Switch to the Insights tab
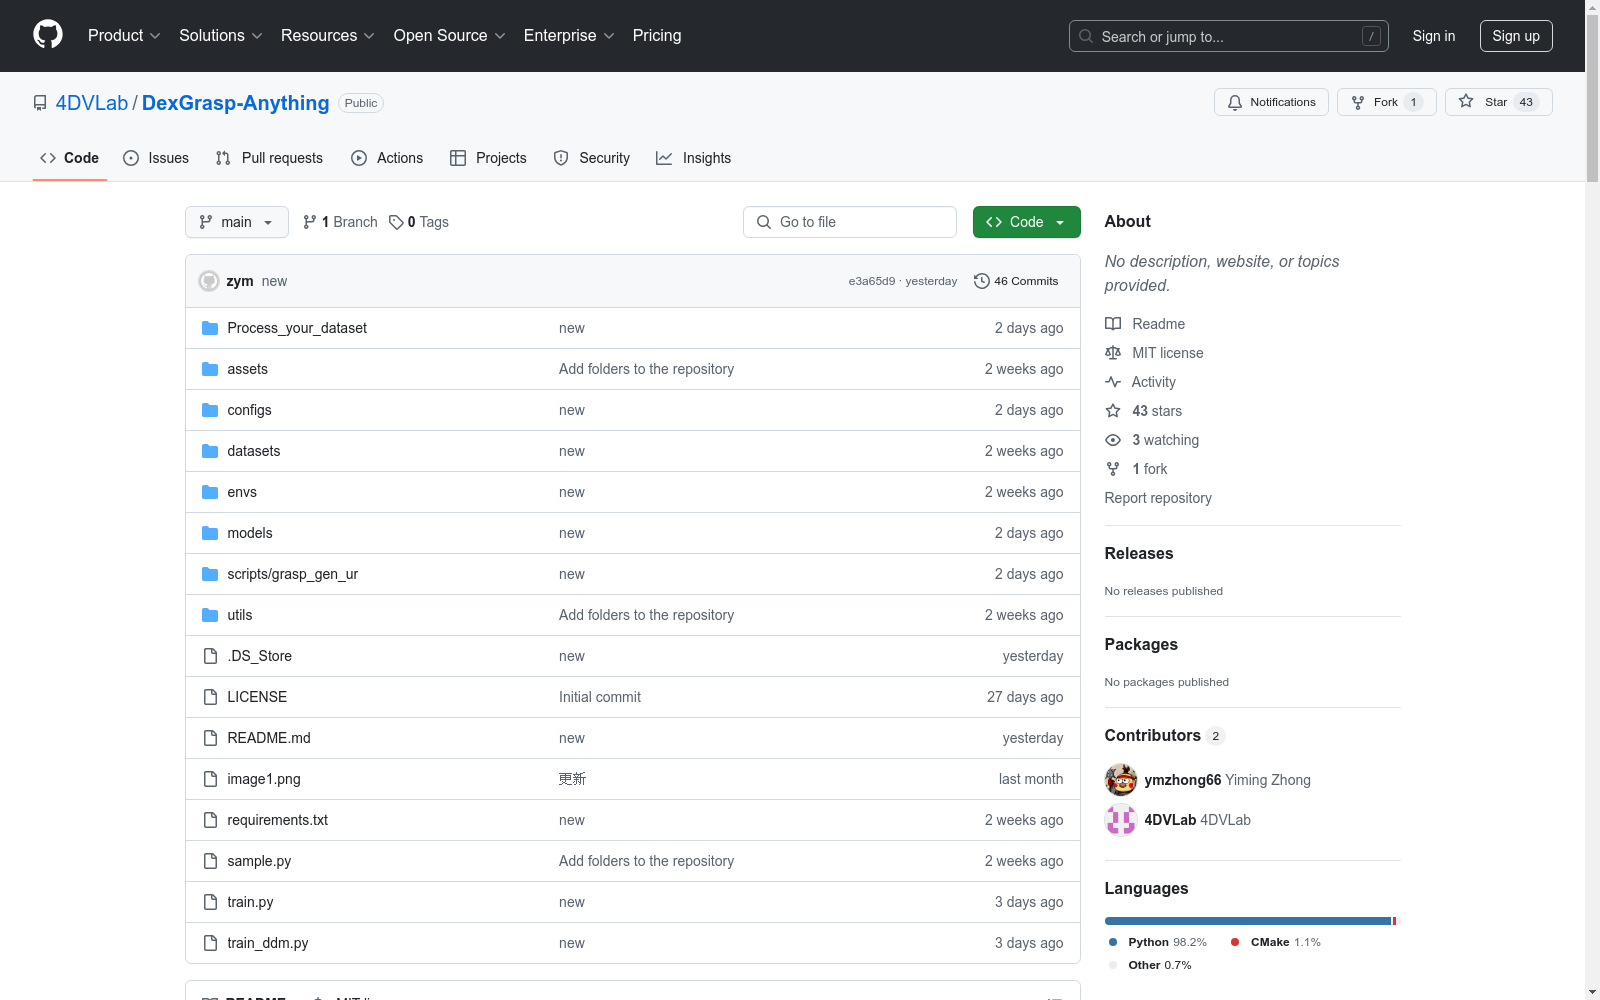This screenshot has width=1600, height=1000. [x=693, y=158]
